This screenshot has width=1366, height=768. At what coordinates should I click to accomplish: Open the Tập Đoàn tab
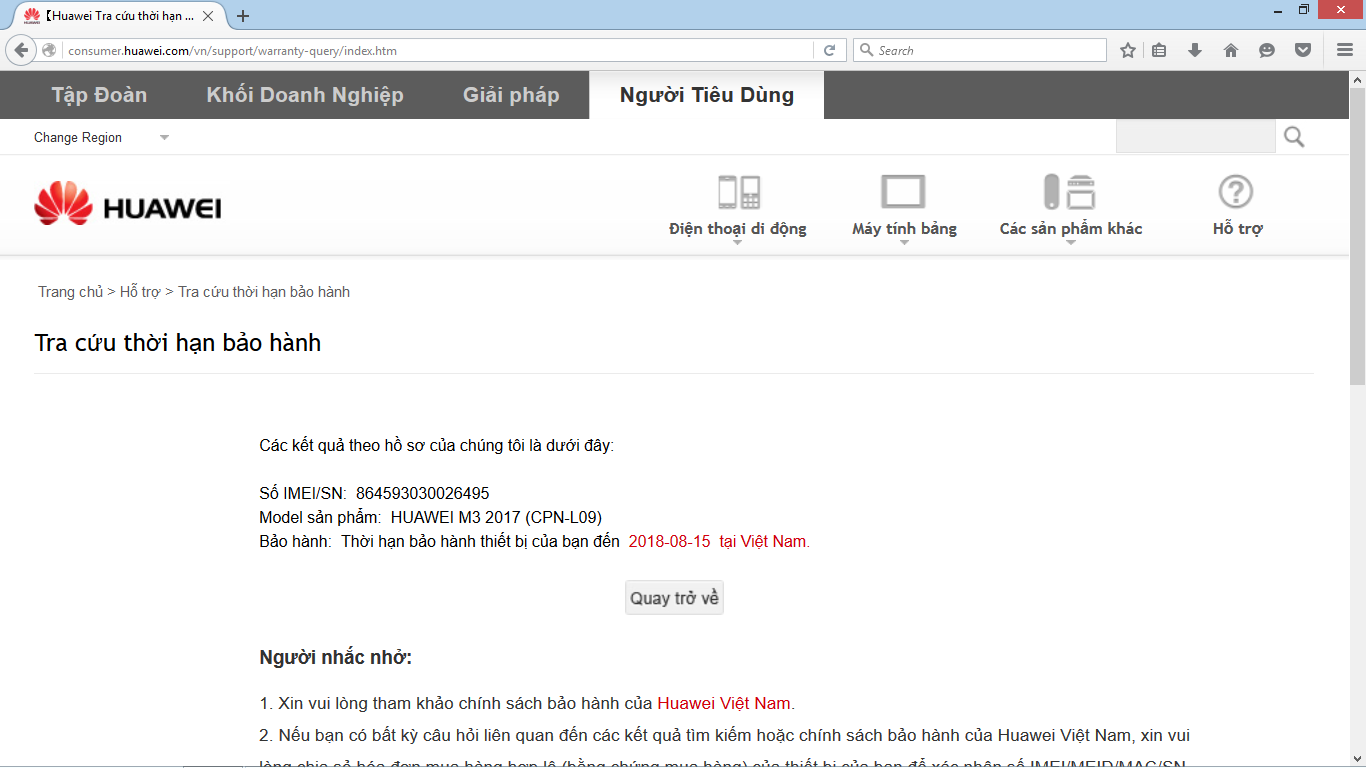tap(99, 95)
